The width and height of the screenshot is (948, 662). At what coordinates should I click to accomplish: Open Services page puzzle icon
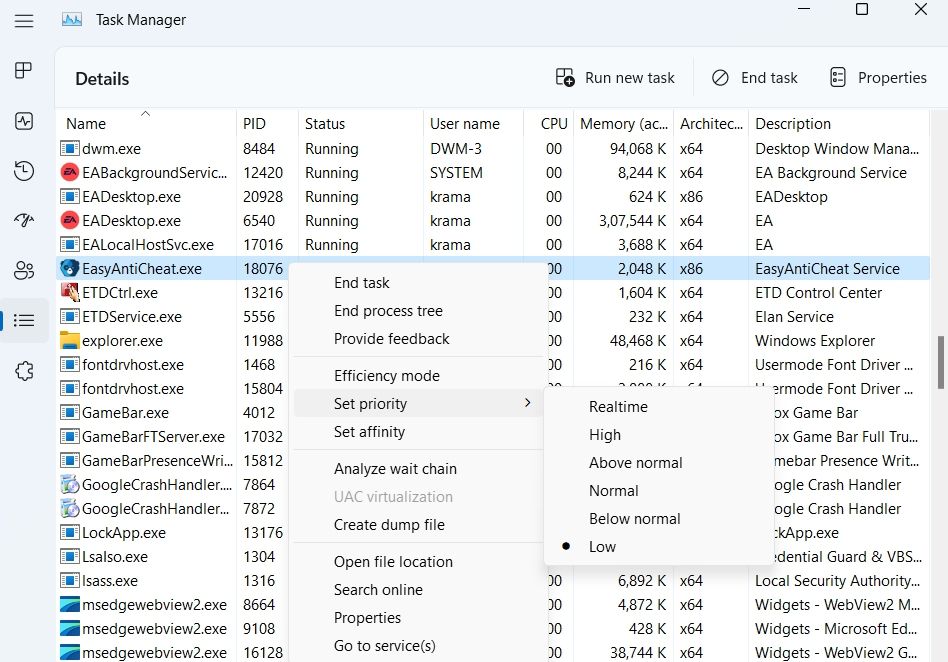(24, 371)
